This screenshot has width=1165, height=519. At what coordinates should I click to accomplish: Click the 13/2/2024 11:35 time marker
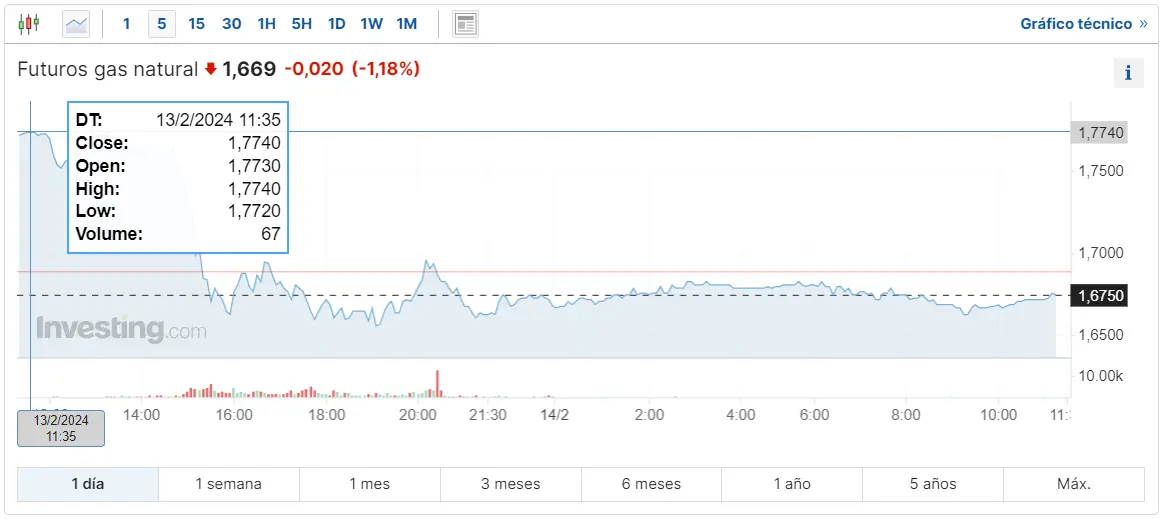click(x=61, y=428)
